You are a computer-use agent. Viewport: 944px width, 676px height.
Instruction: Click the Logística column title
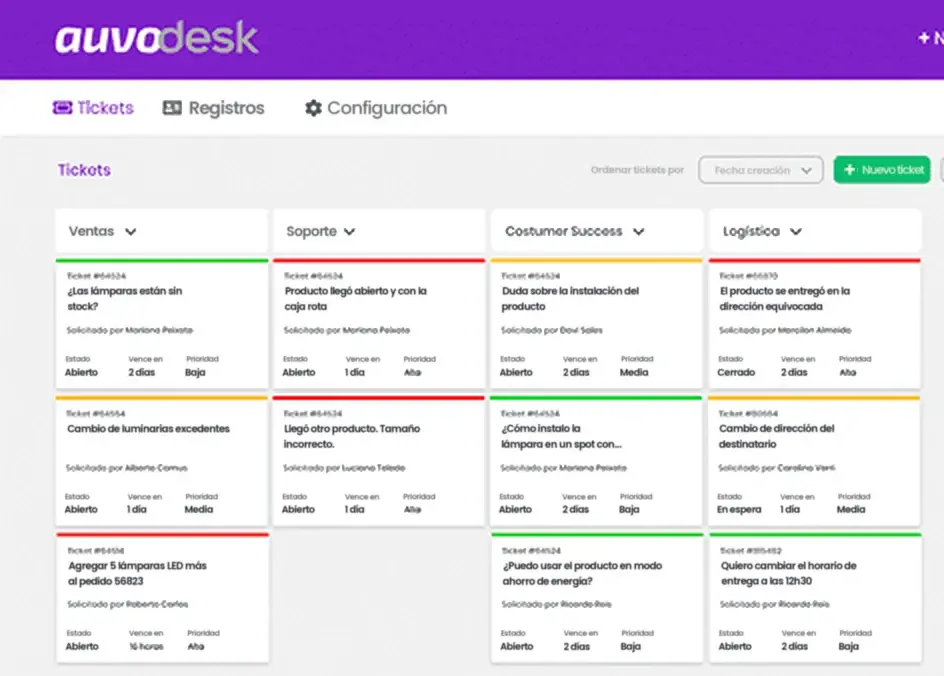(x=751, y=232)
